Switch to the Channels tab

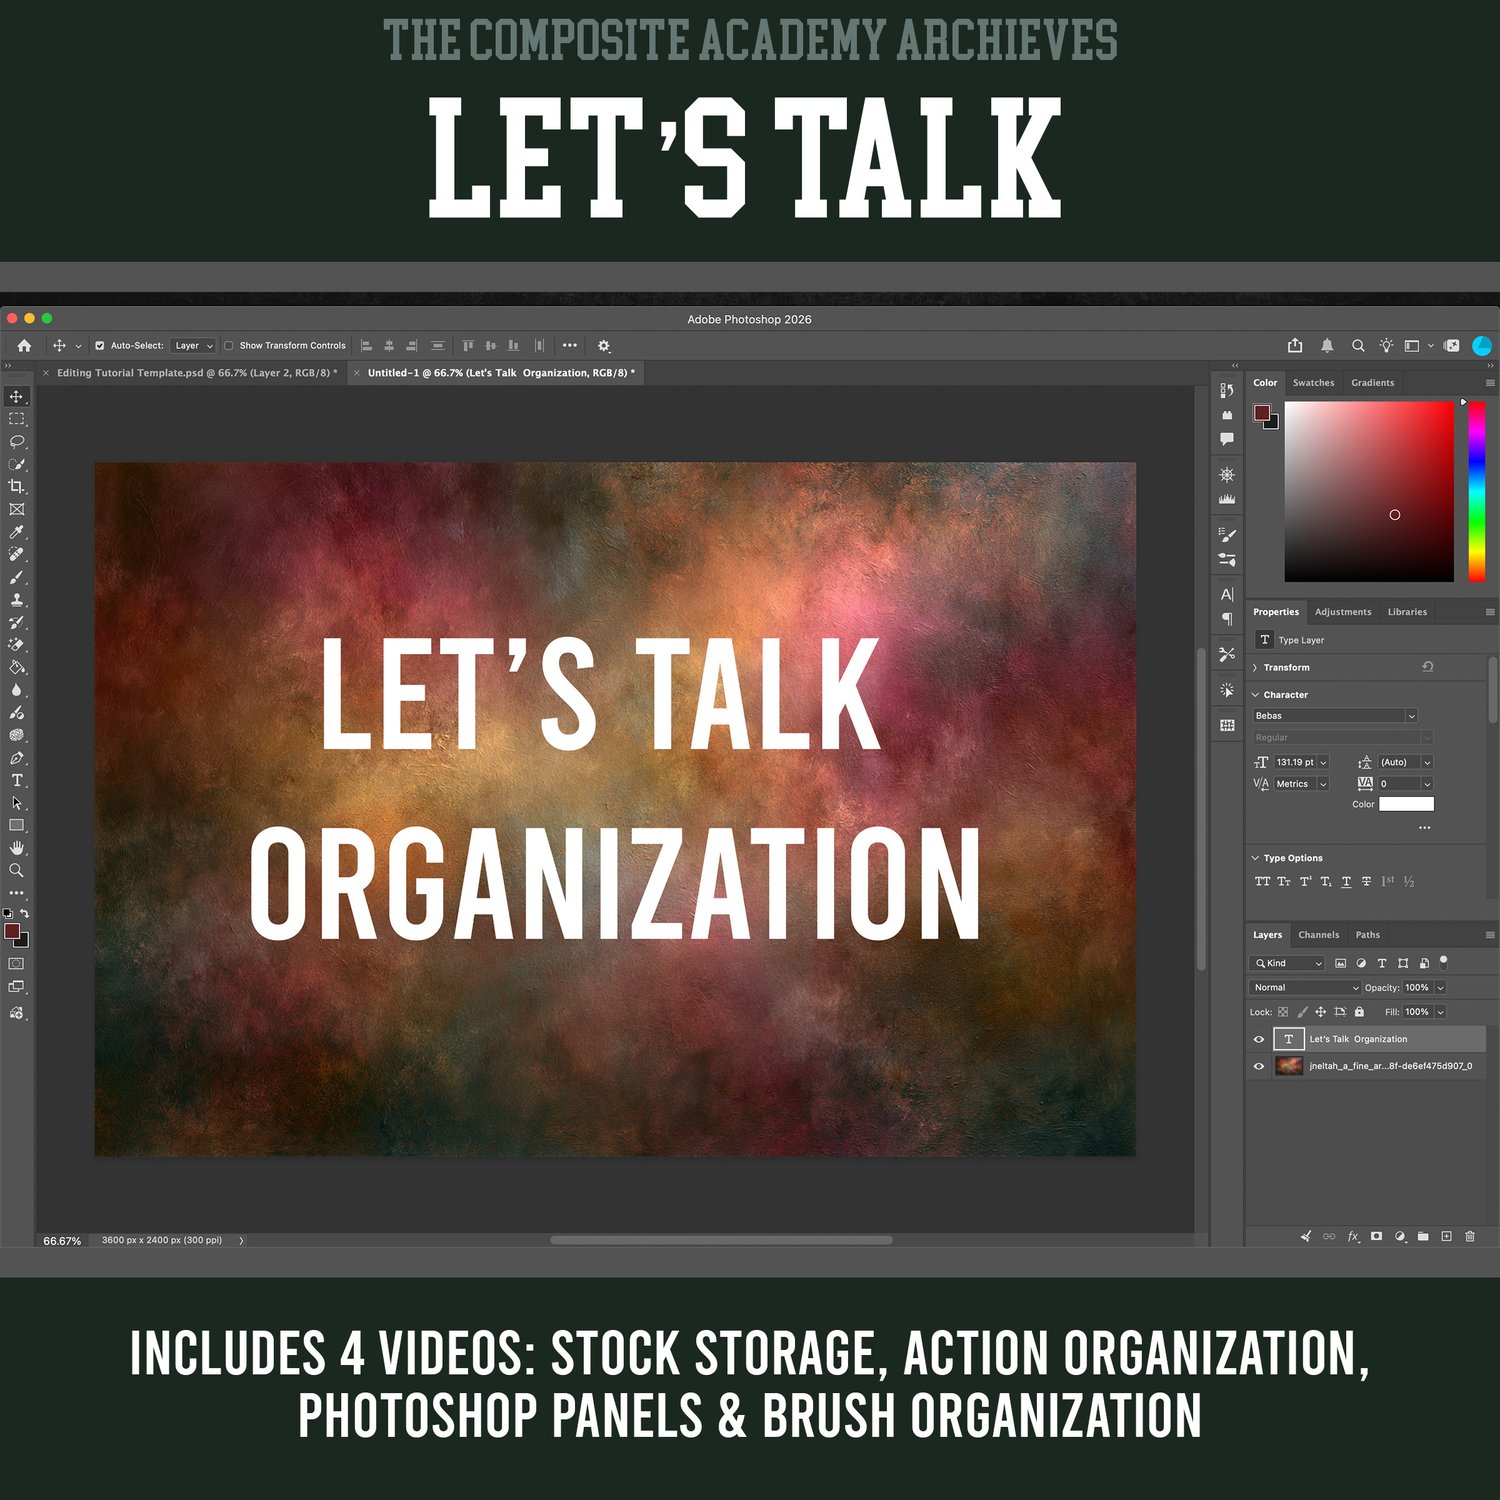click(1318, 935)
